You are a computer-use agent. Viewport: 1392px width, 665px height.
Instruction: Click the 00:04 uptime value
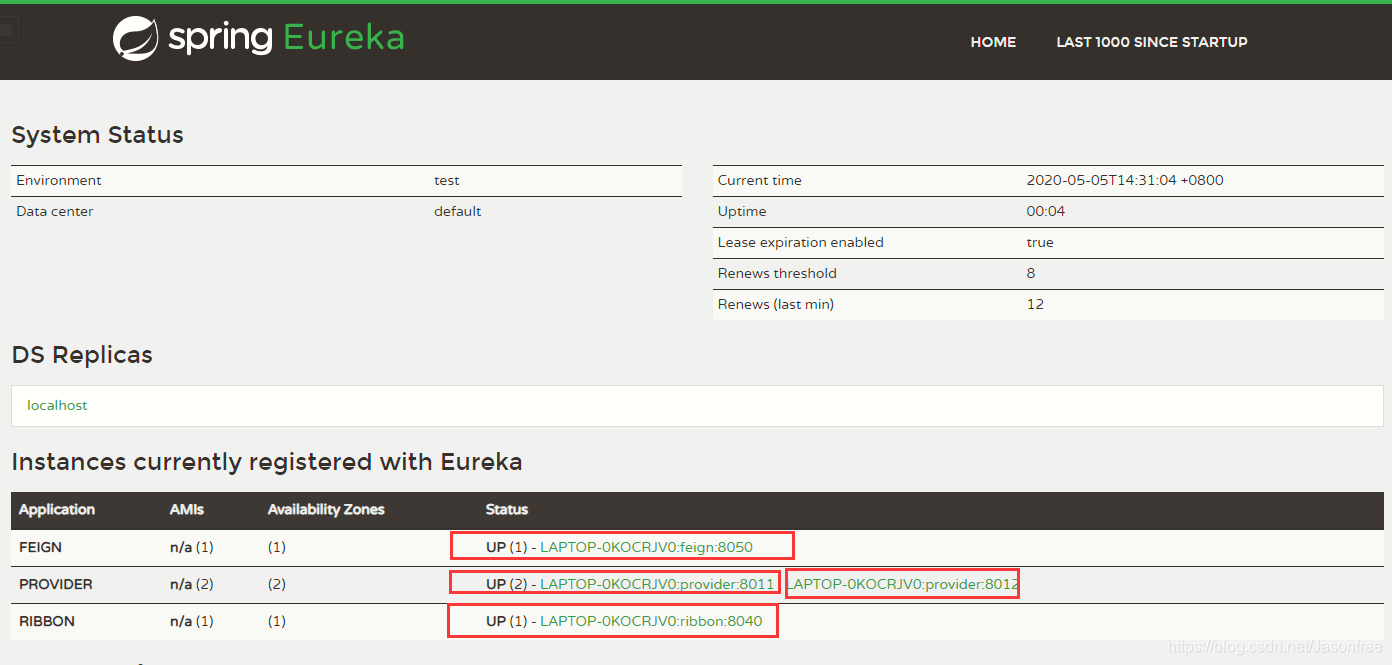(1046, 211)
